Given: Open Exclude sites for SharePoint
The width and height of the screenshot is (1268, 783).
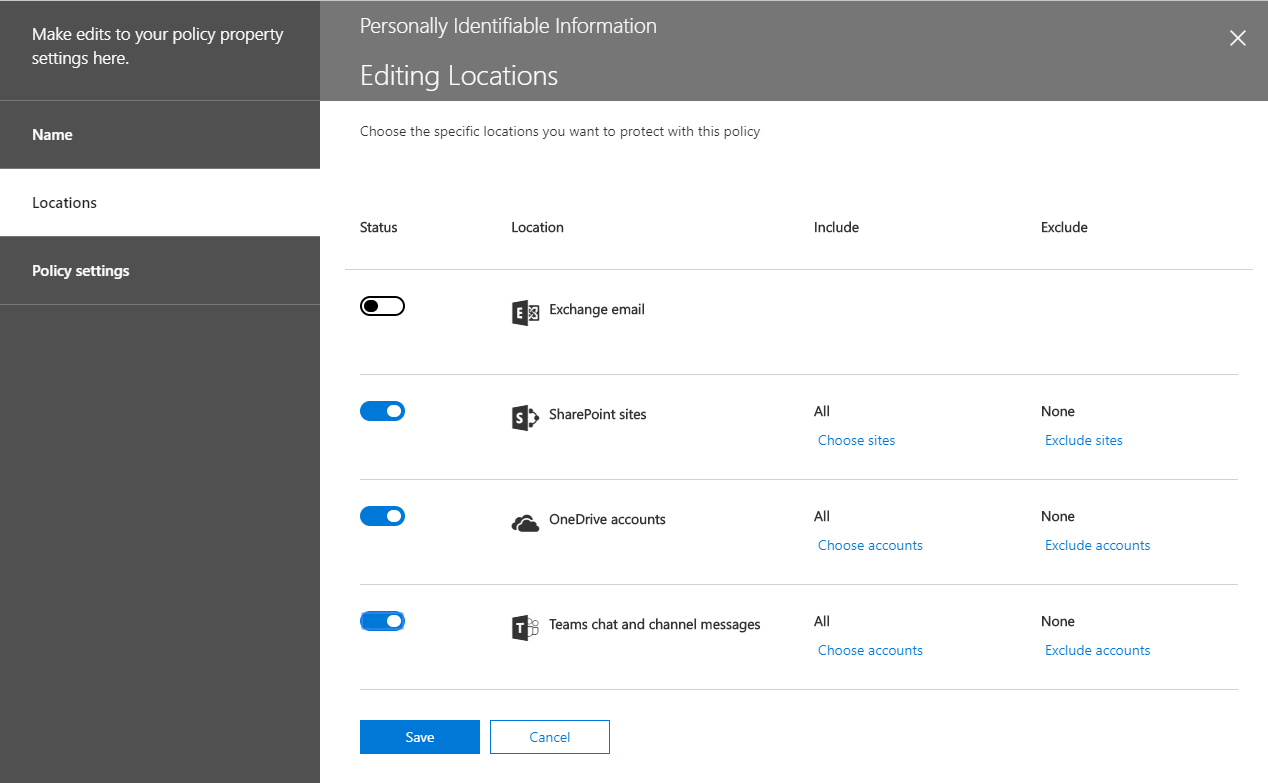Looking at the screenshot, I should [1083, 440].
